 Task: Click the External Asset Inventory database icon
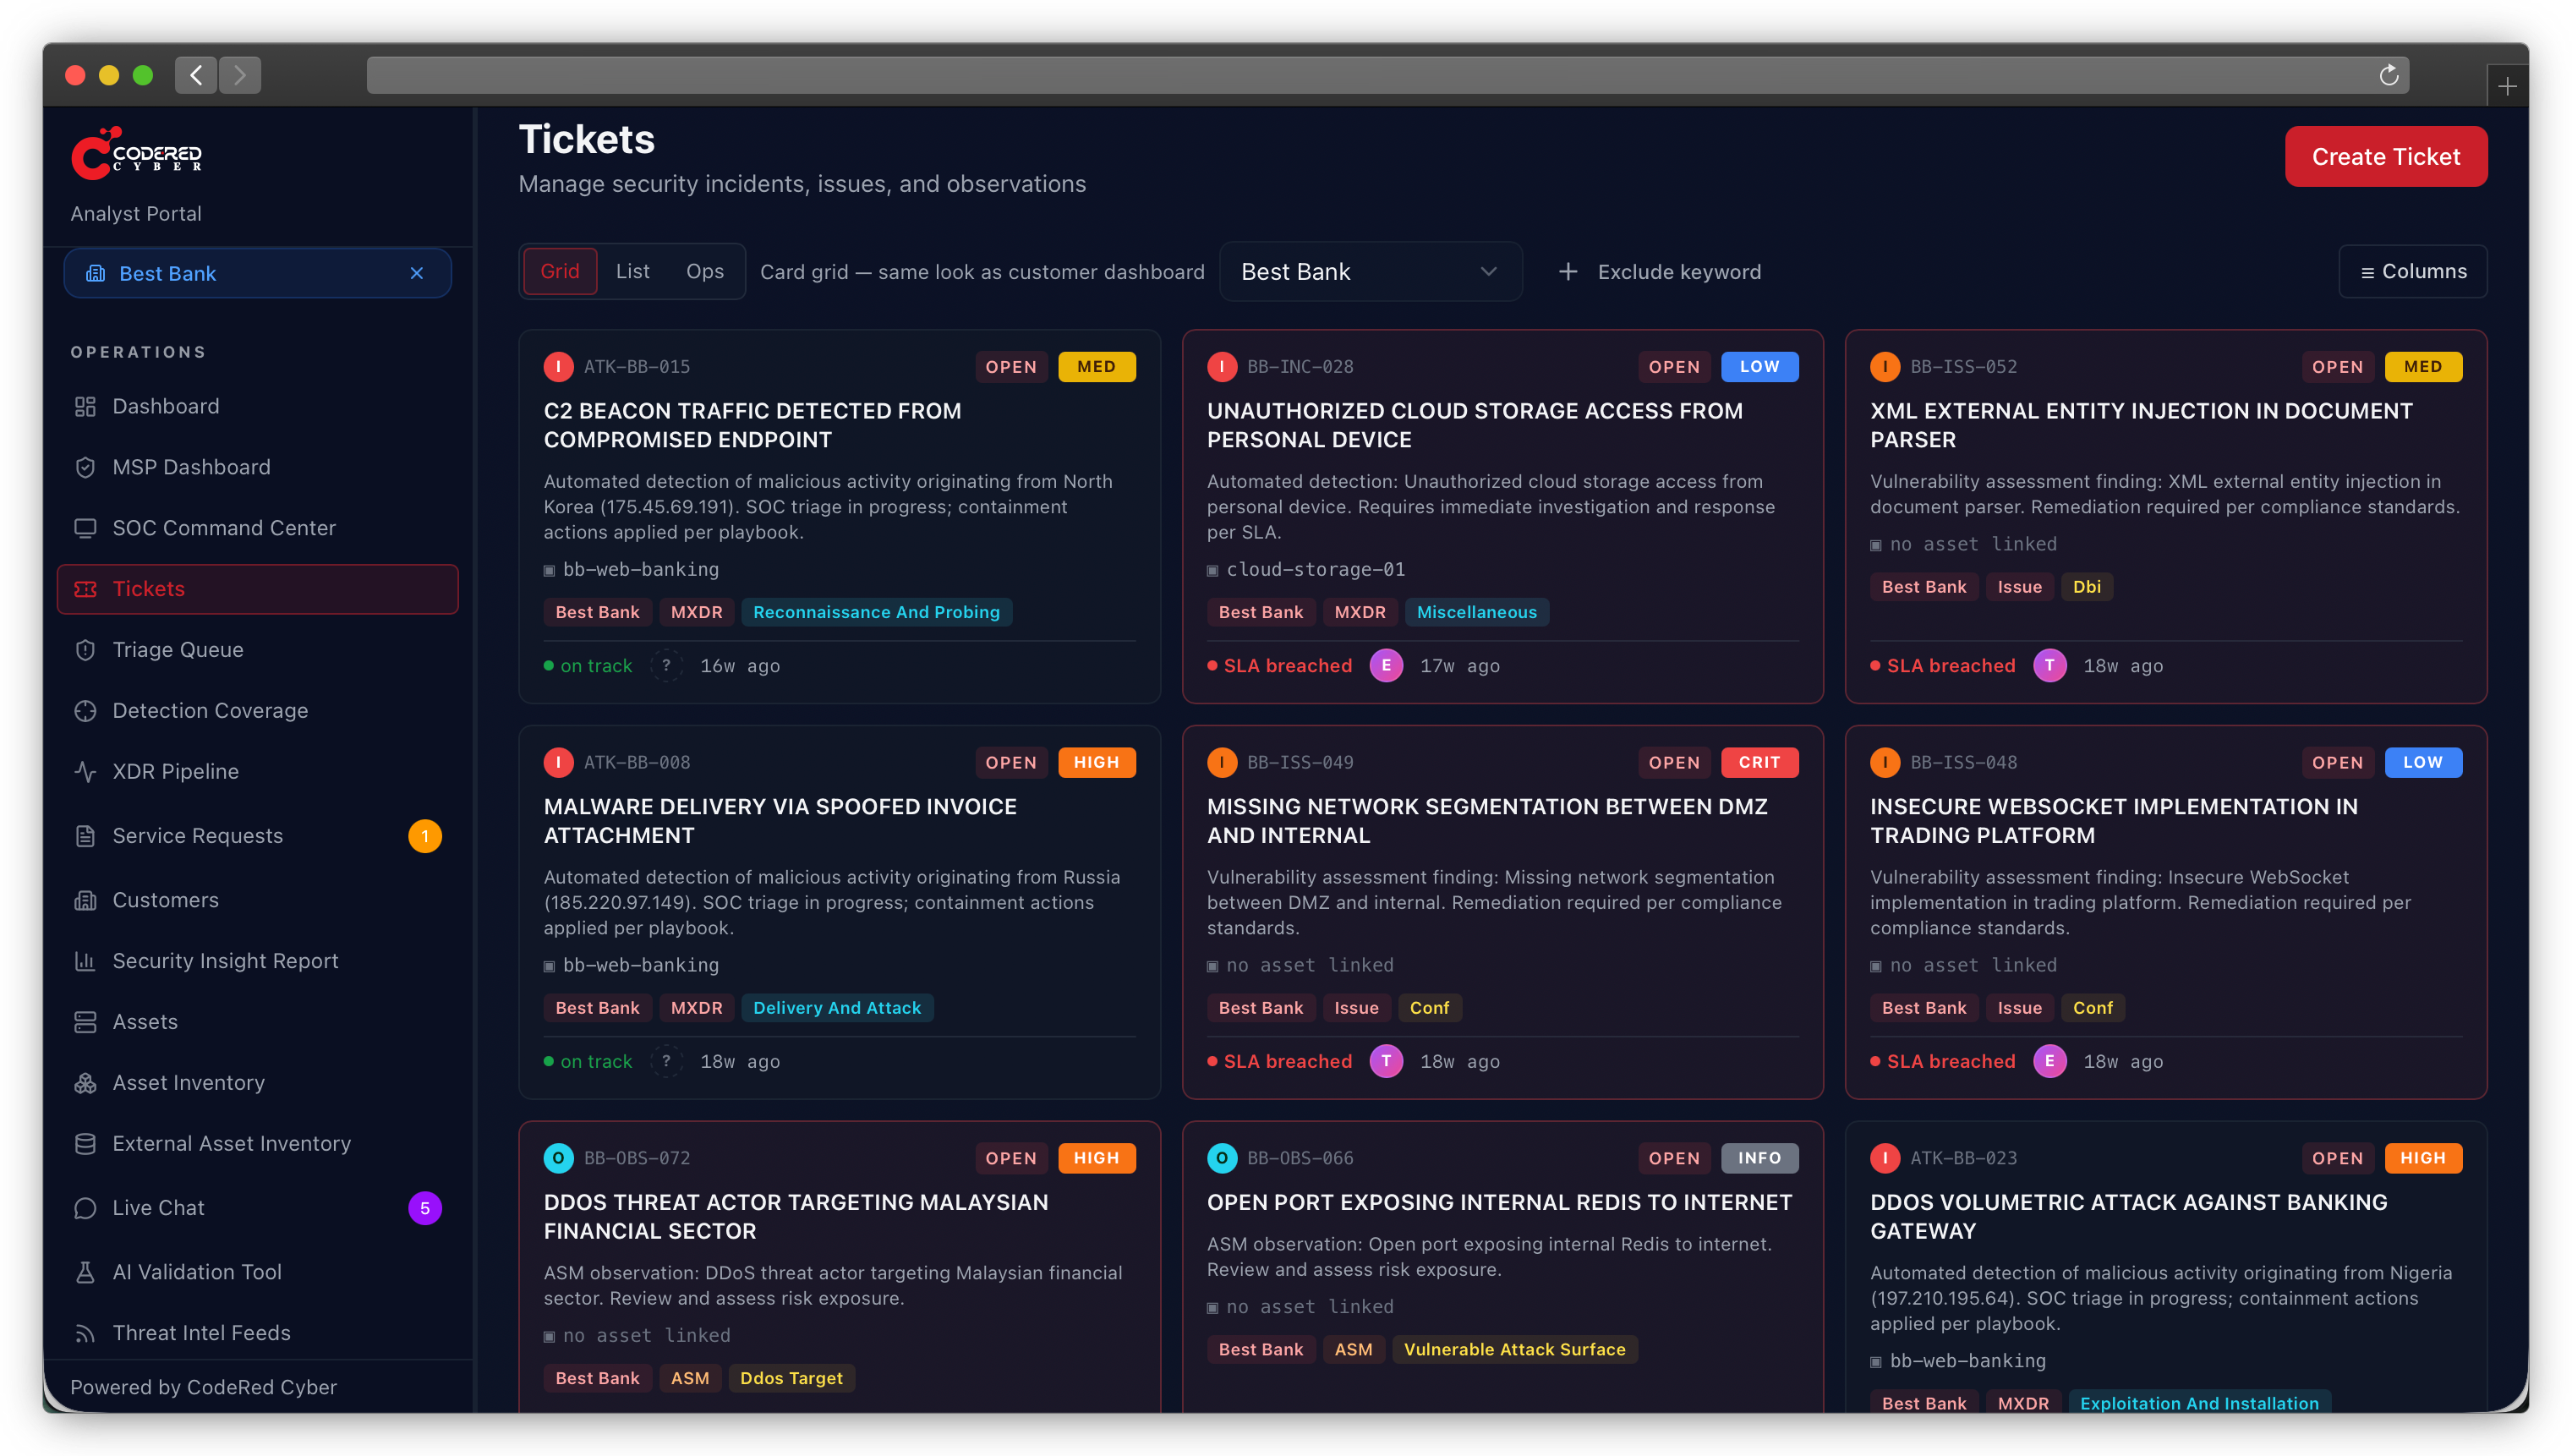[x=85, y=1144]
